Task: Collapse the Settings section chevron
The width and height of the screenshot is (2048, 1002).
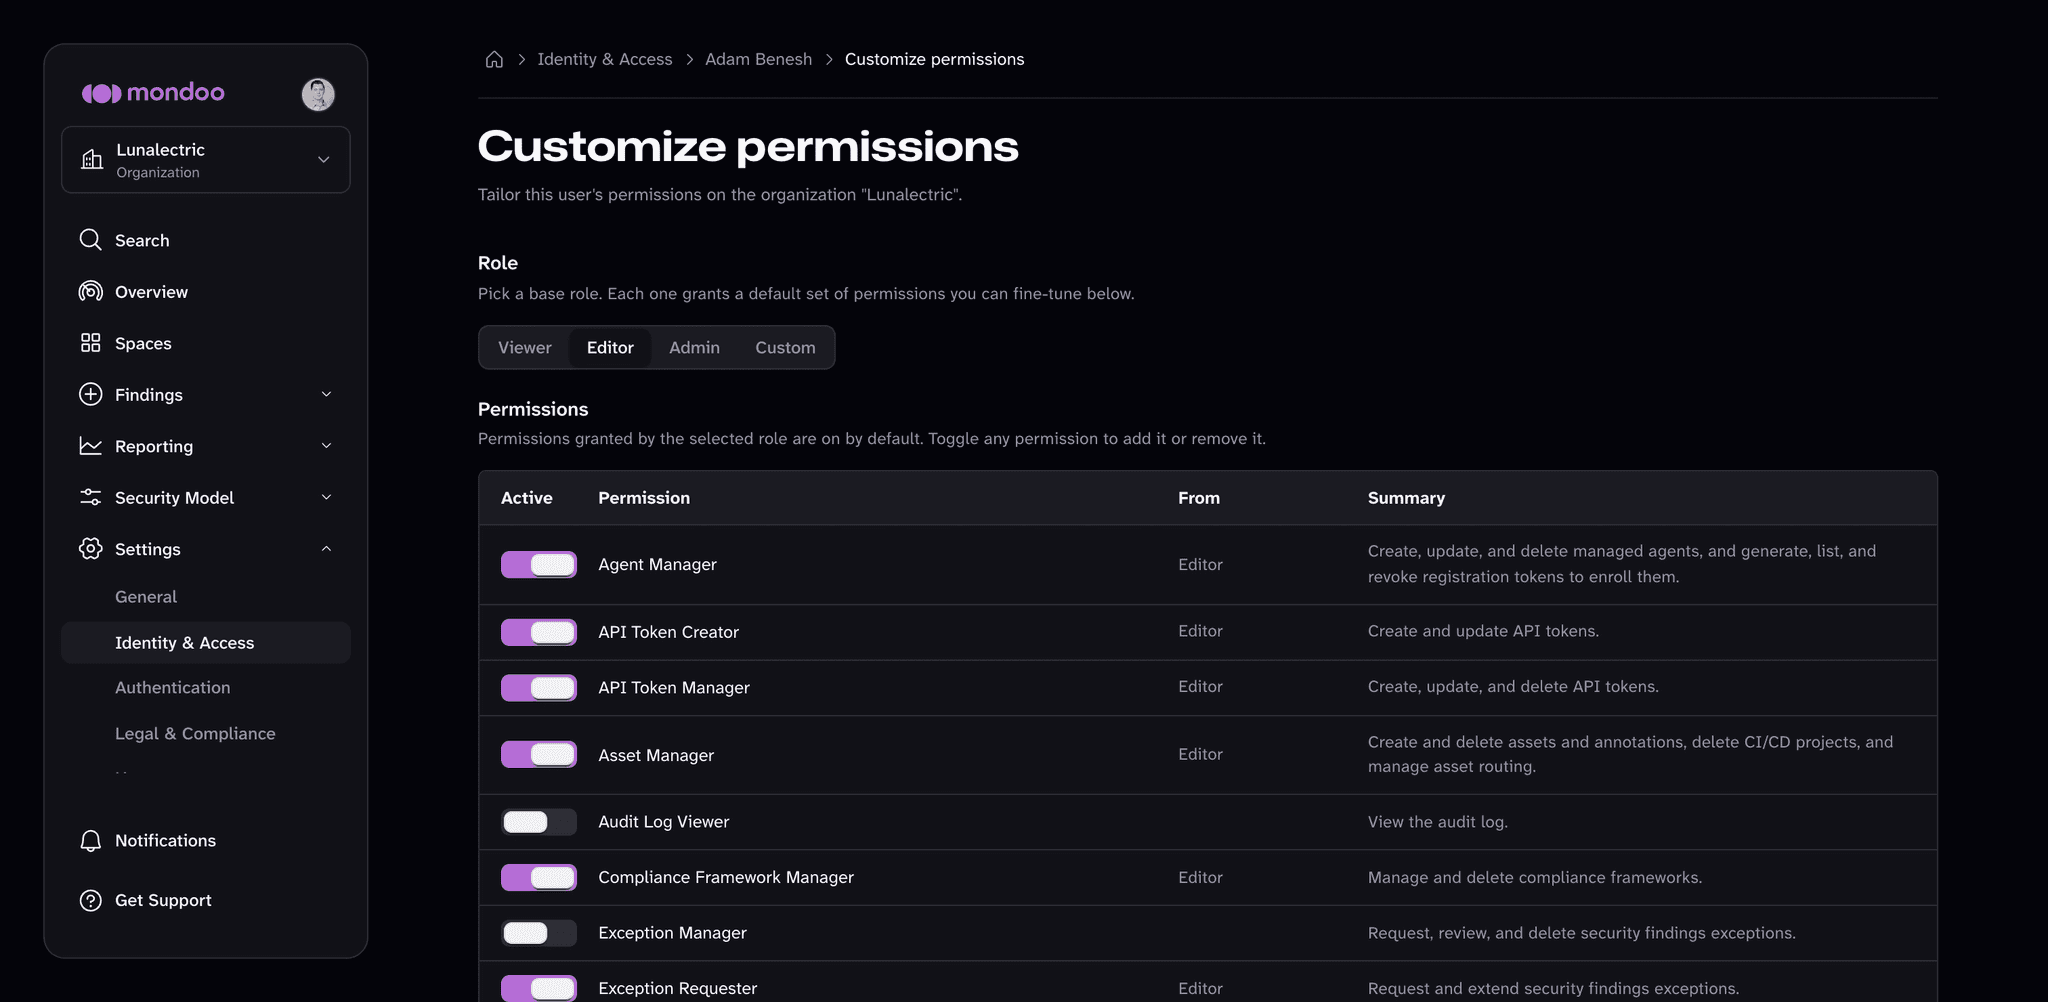Action: (326, 549)
